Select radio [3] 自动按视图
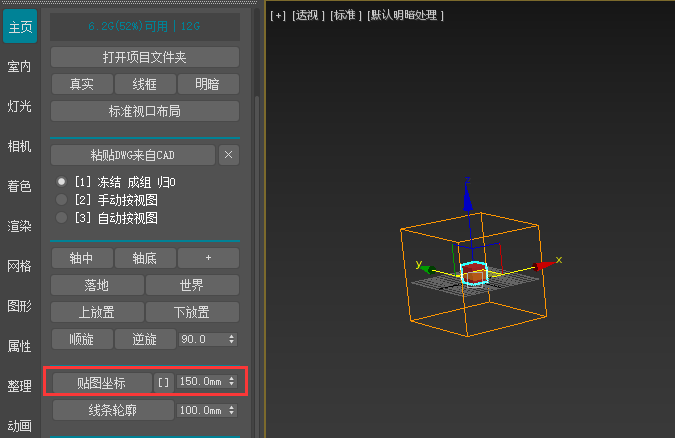This screenshot has width=675, height=438. coord(62,218)
